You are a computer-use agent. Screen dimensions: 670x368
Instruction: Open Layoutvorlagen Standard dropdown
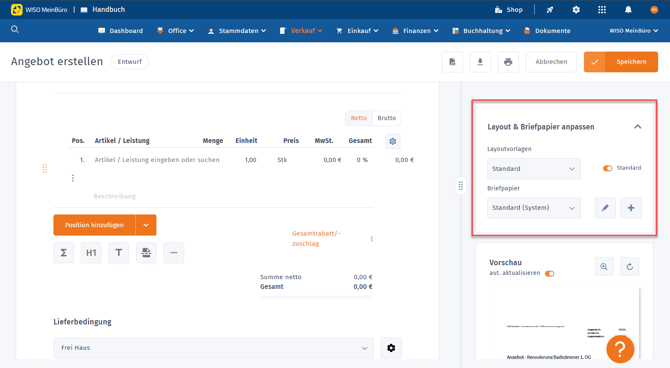tap(534, 169)
